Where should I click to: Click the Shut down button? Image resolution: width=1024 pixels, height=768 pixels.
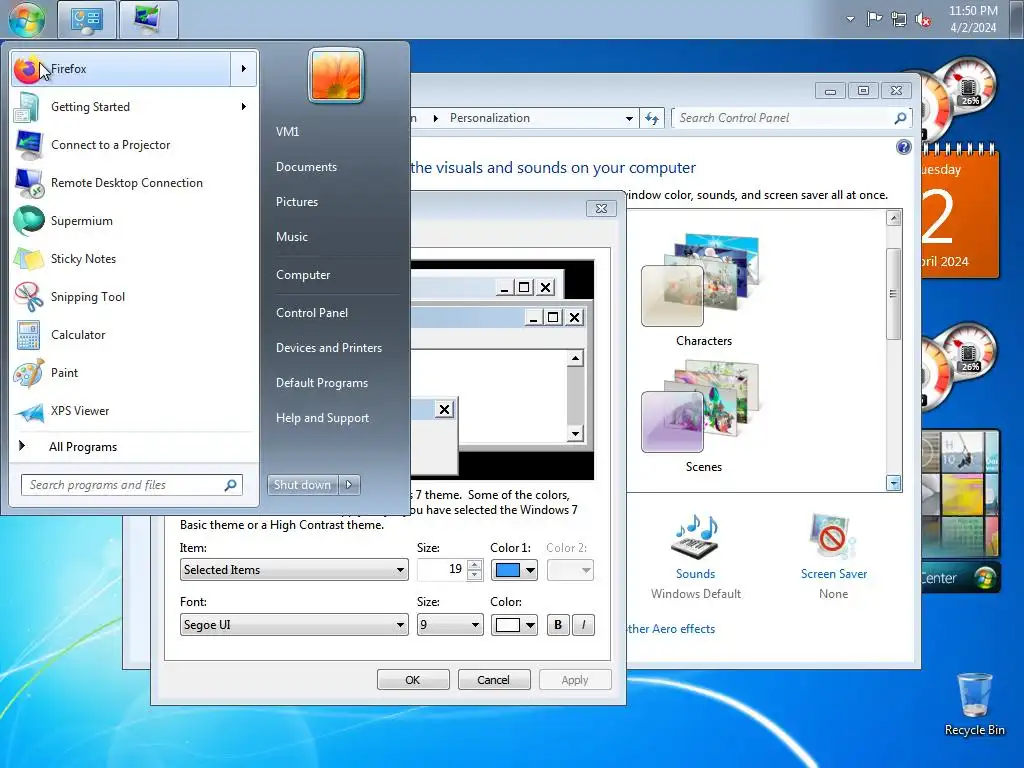point(303,485)
